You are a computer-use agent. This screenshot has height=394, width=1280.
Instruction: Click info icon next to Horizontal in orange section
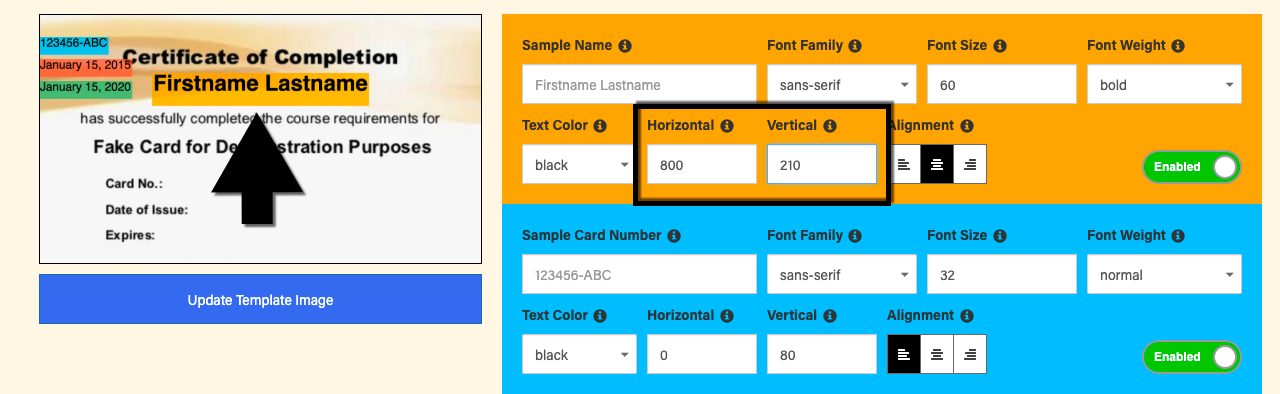pyautogui.click(x=727, y=126)
